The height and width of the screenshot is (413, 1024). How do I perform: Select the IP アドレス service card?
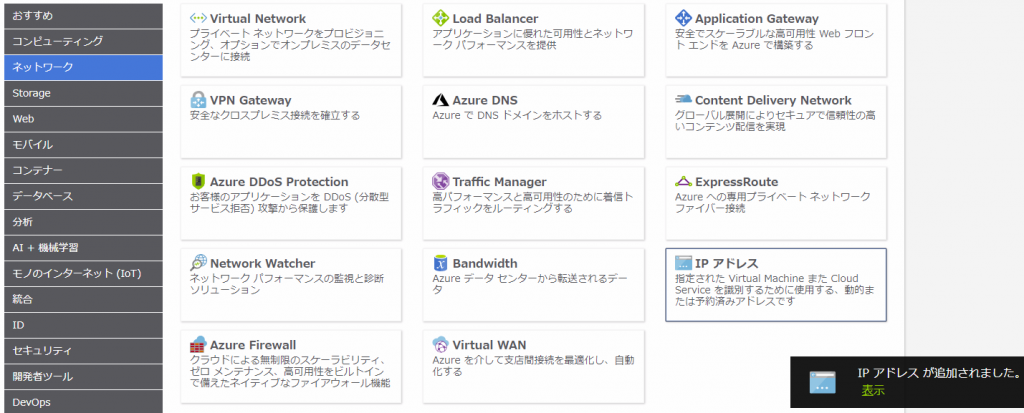[x=775, y=285]
